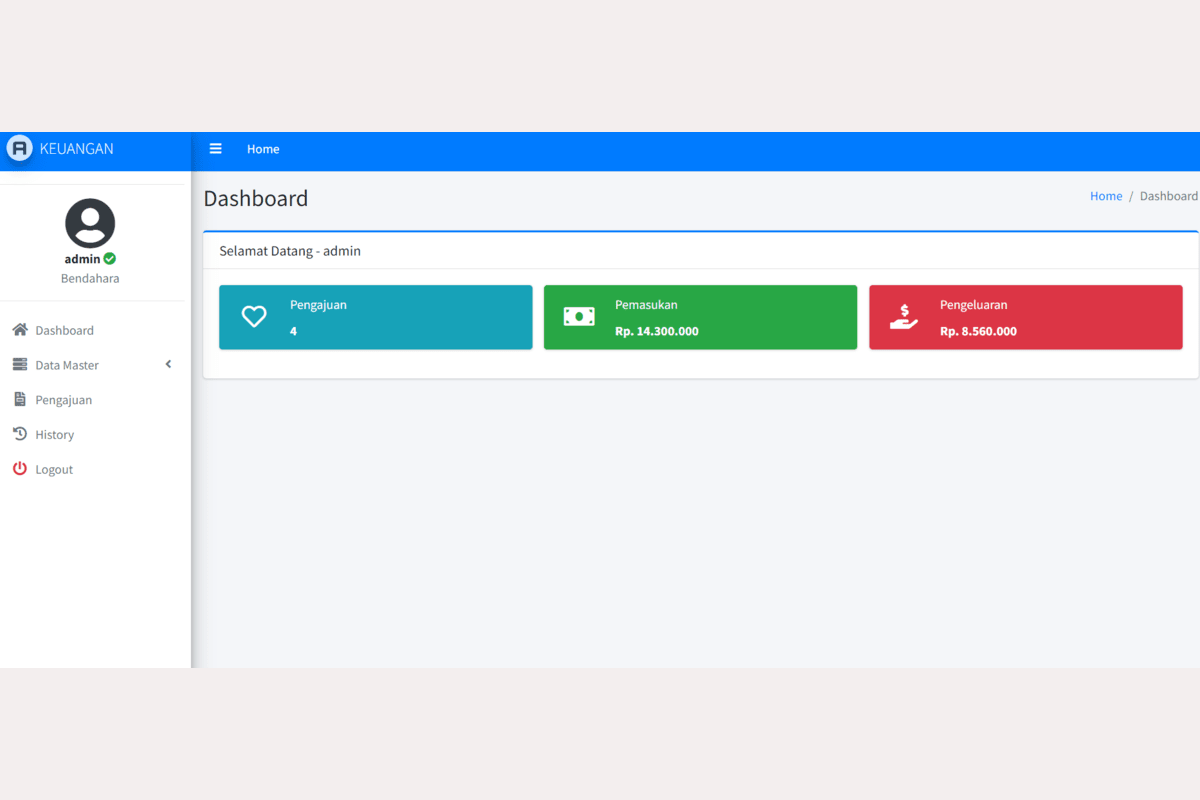Click the green verified badge beside admin

coord(110,259)
